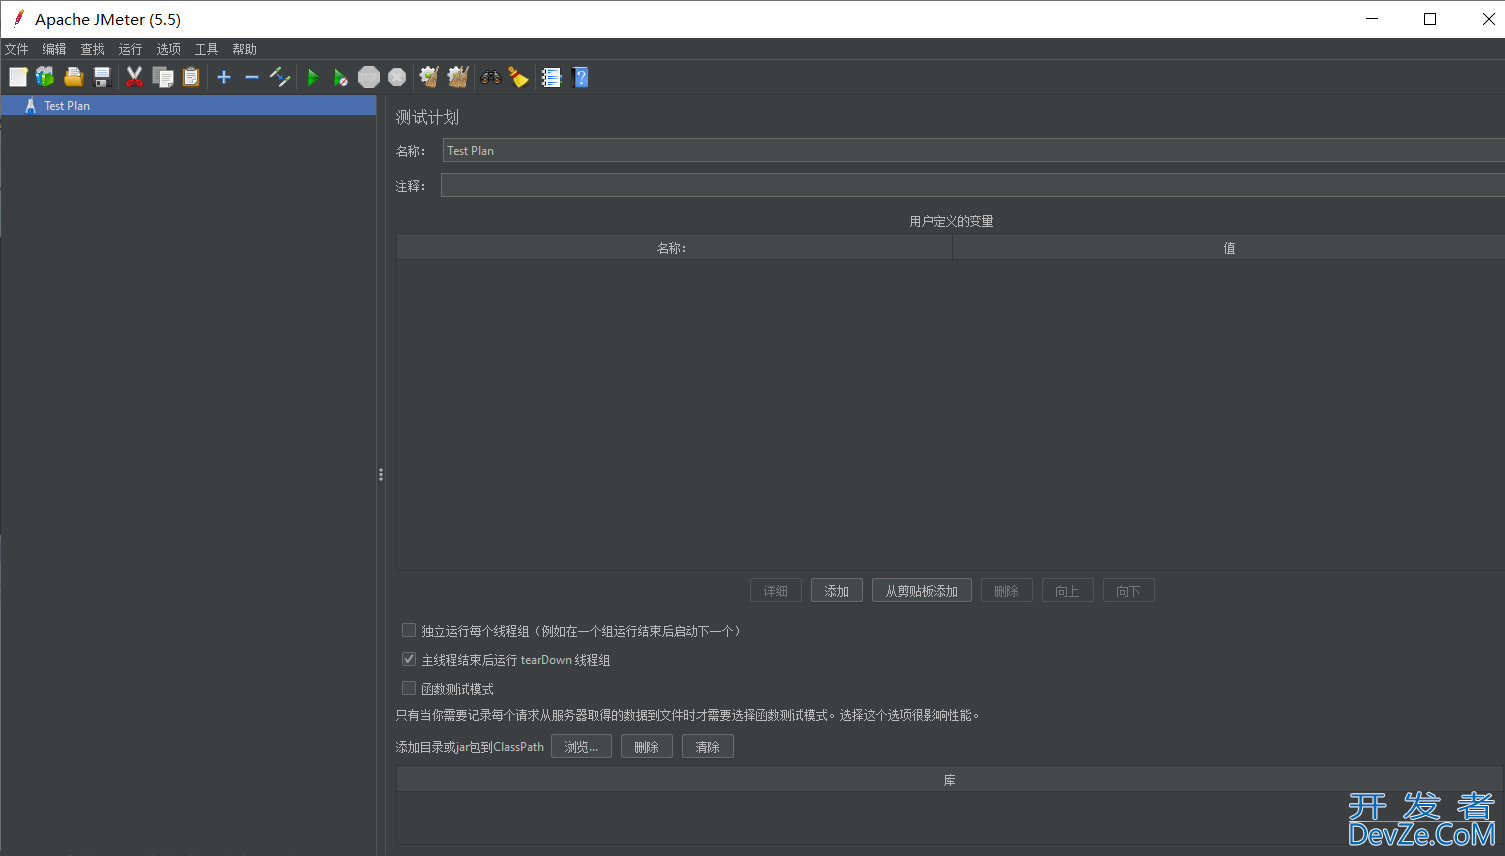This screenshot has height=856, width=1505.
Task: Click the 清除 classpath button
Action: pos(708,747)
